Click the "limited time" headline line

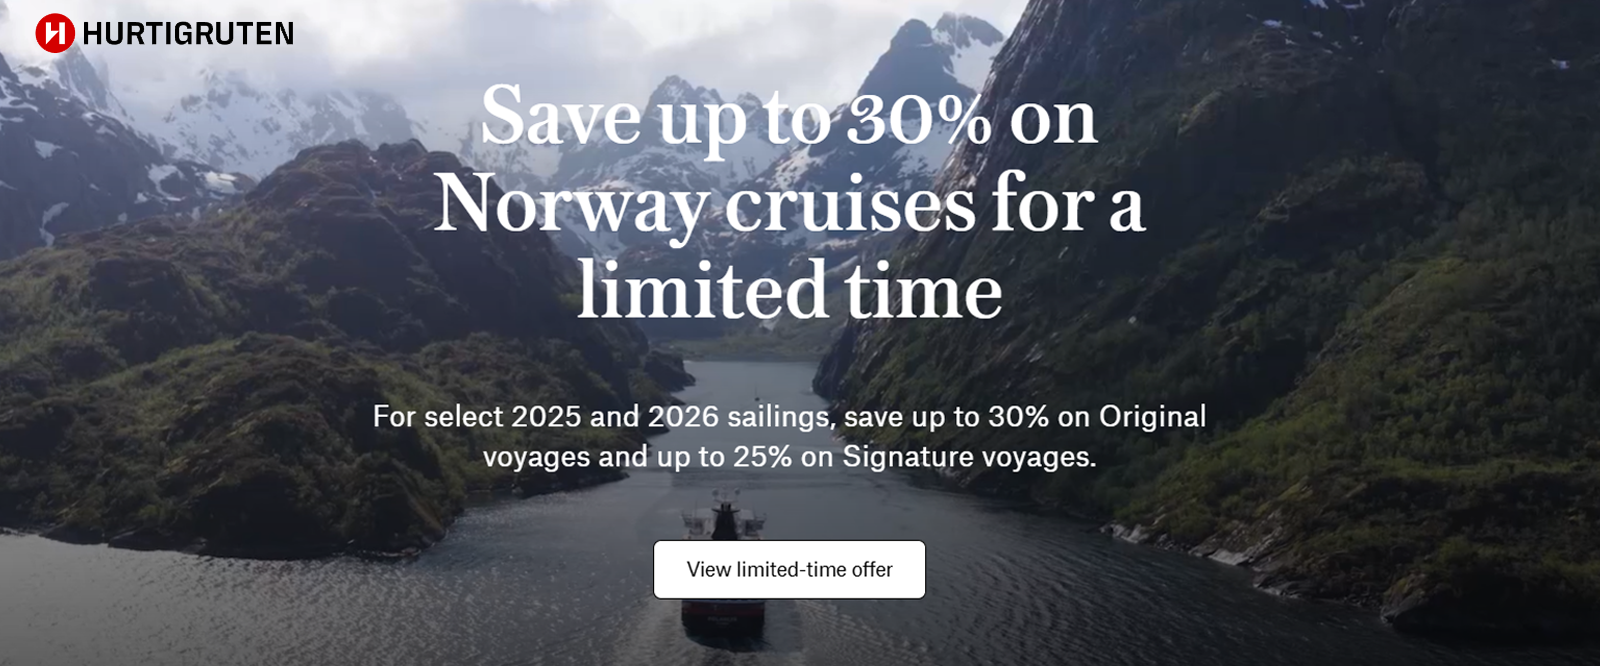(x=789, y=291)
